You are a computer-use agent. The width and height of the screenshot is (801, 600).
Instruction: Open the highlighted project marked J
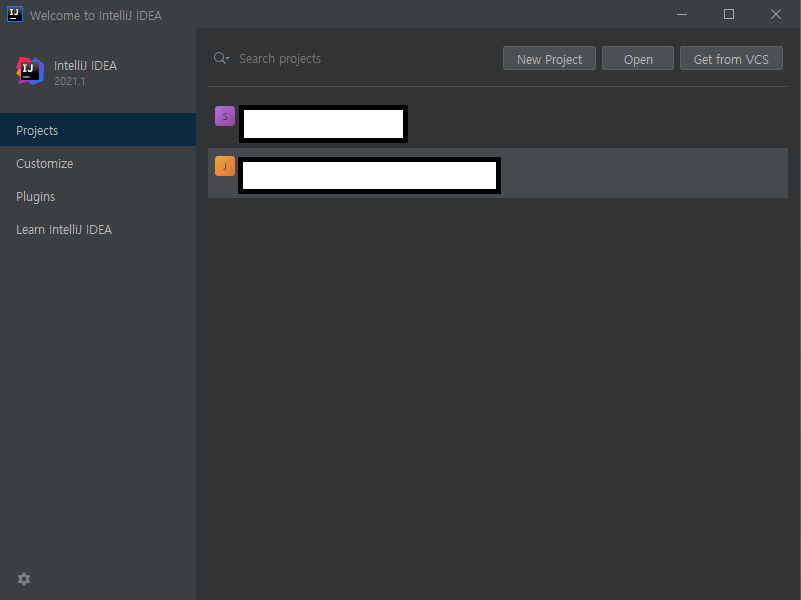tap(498, 173)
